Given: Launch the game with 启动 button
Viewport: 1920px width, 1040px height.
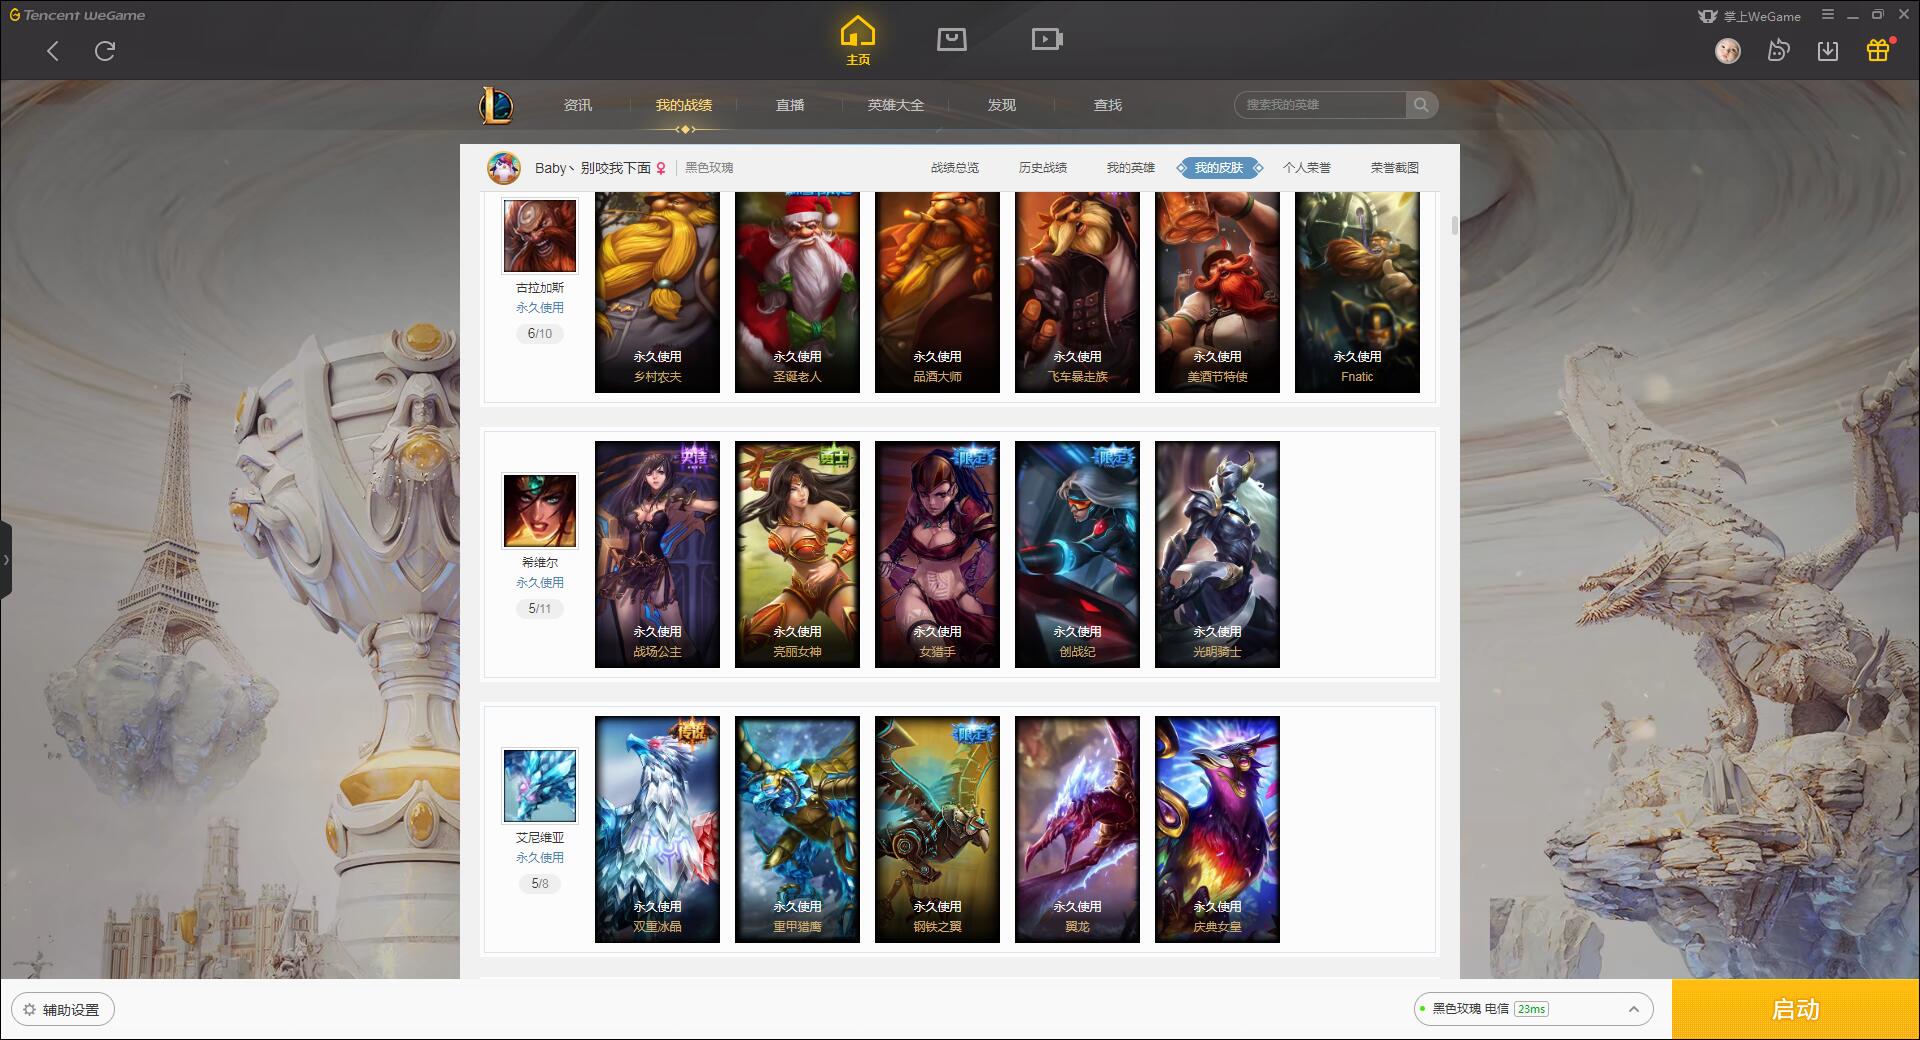Looking at the screenshot, I should point(1796,1009).
